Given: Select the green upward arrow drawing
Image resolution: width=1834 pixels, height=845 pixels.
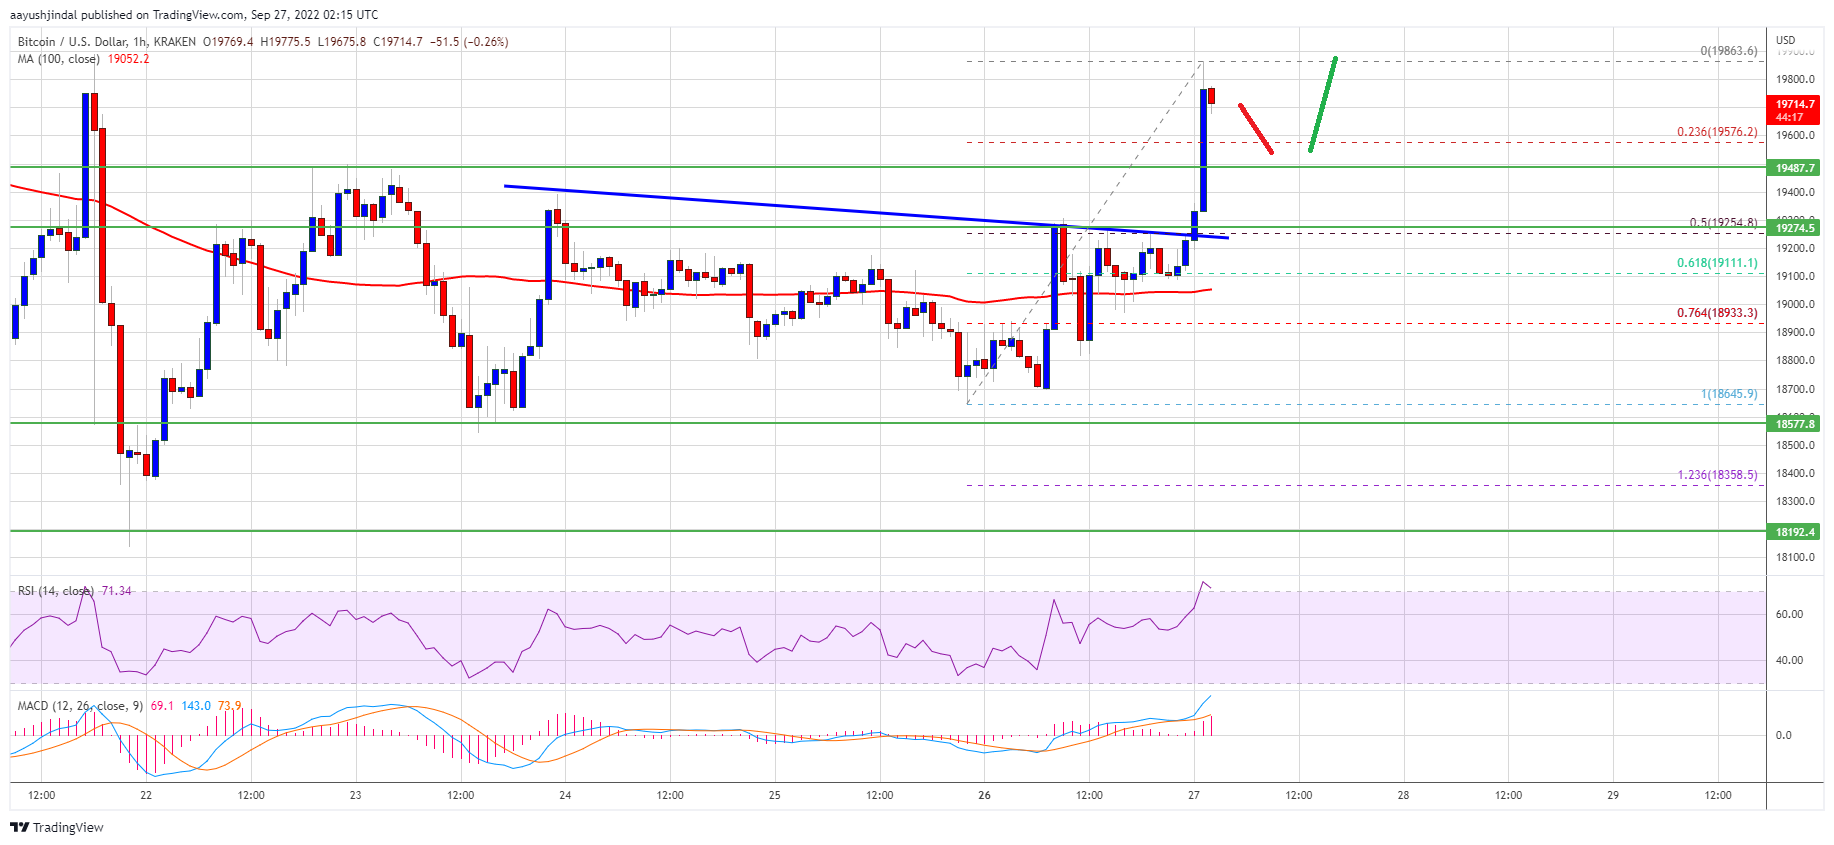Looking at the screenshot, I should (x=1322, y=105).
